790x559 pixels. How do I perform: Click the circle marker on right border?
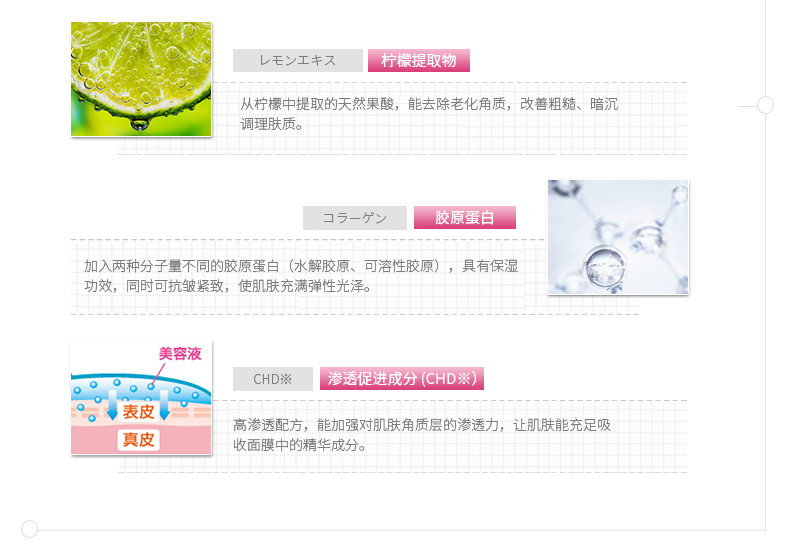[765, 105]
